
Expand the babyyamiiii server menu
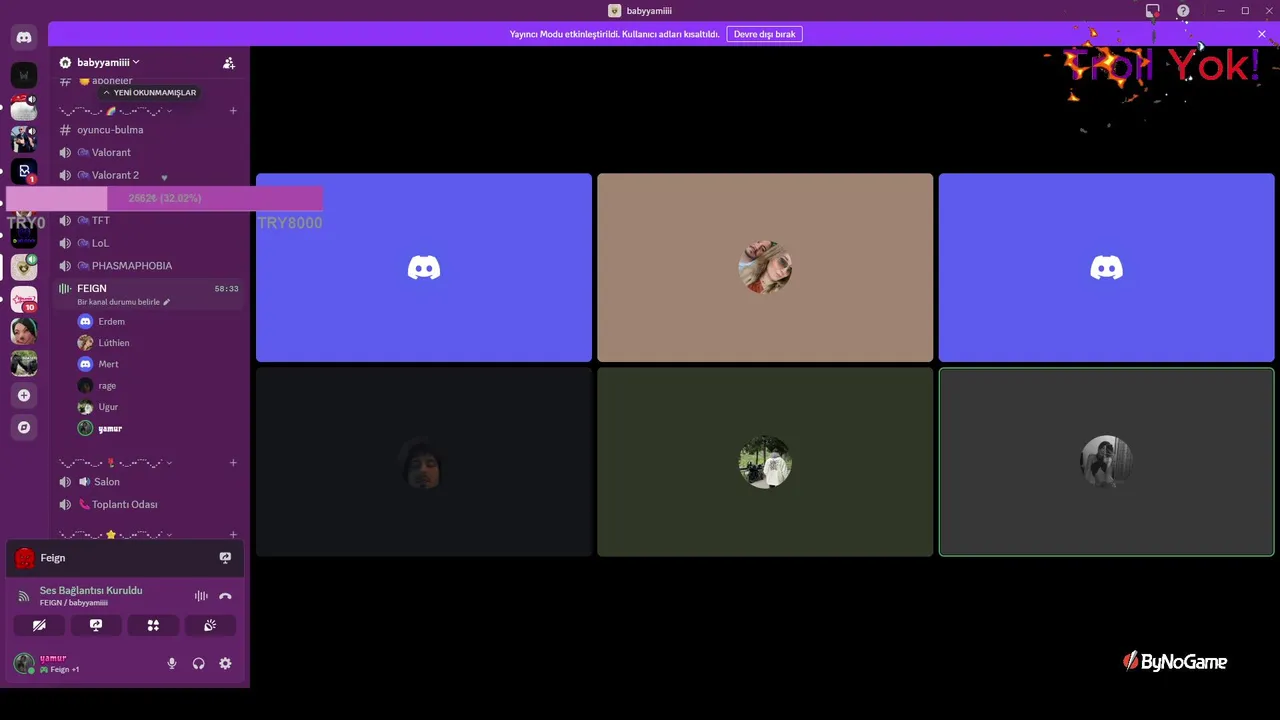click(100, 62)
